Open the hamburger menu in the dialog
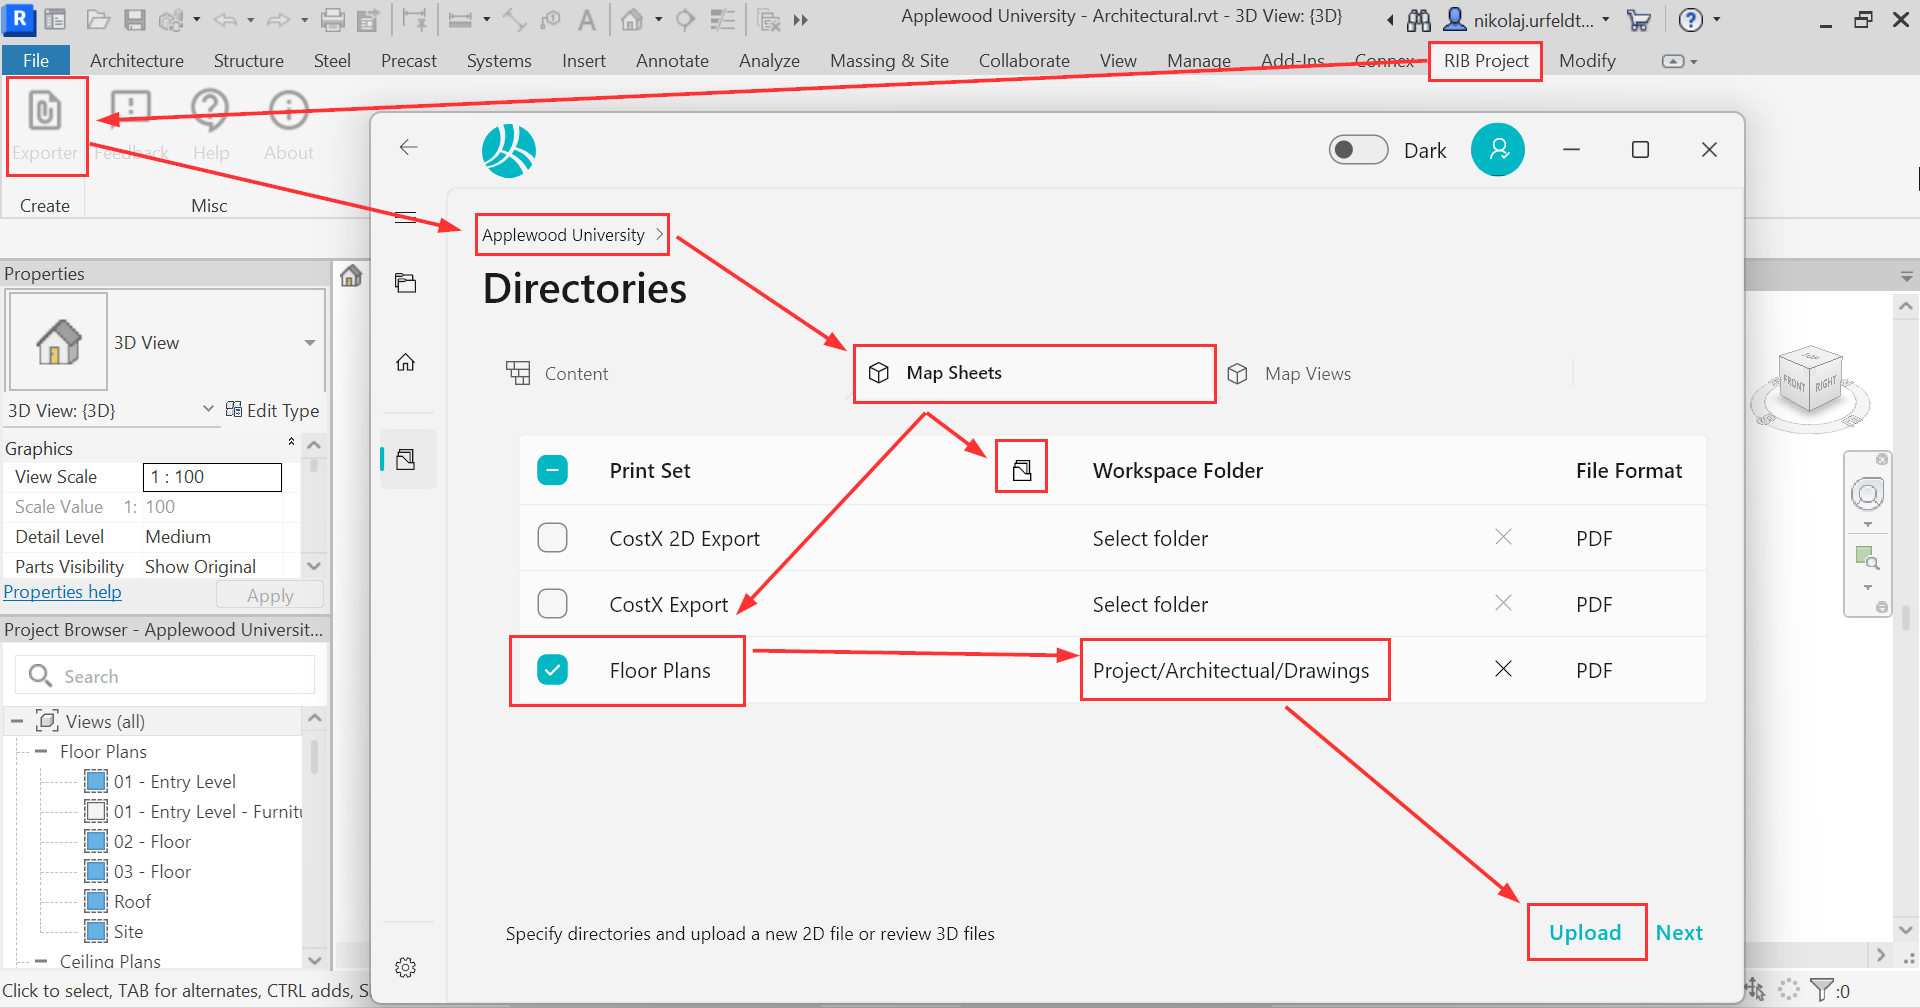 (405, 217)
